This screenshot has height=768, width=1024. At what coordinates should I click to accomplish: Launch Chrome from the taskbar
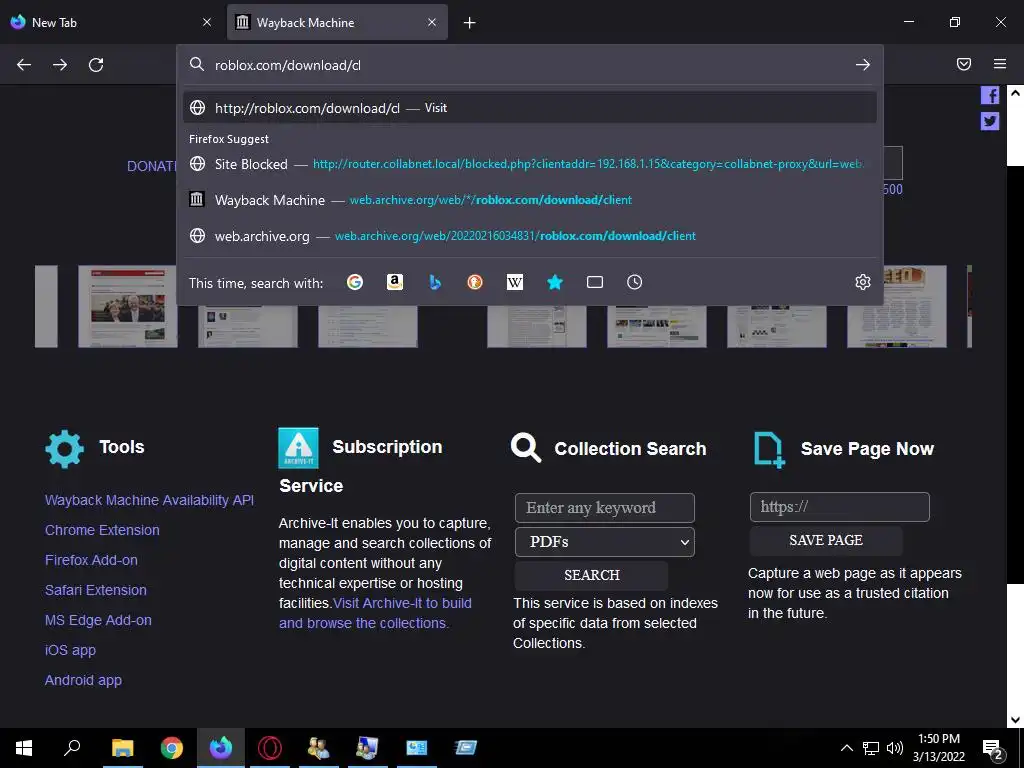172,748
